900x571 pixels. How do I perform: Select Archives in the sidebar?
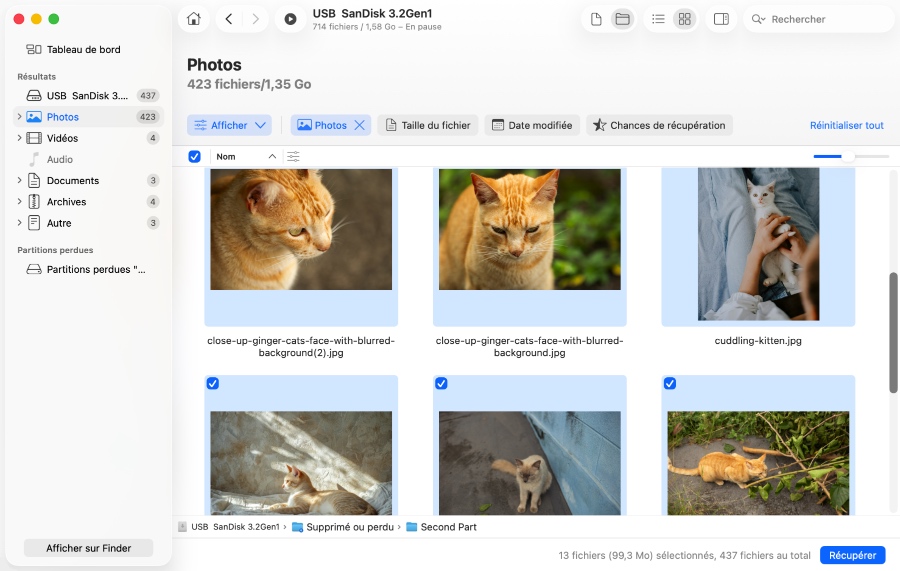coord(65,202)
